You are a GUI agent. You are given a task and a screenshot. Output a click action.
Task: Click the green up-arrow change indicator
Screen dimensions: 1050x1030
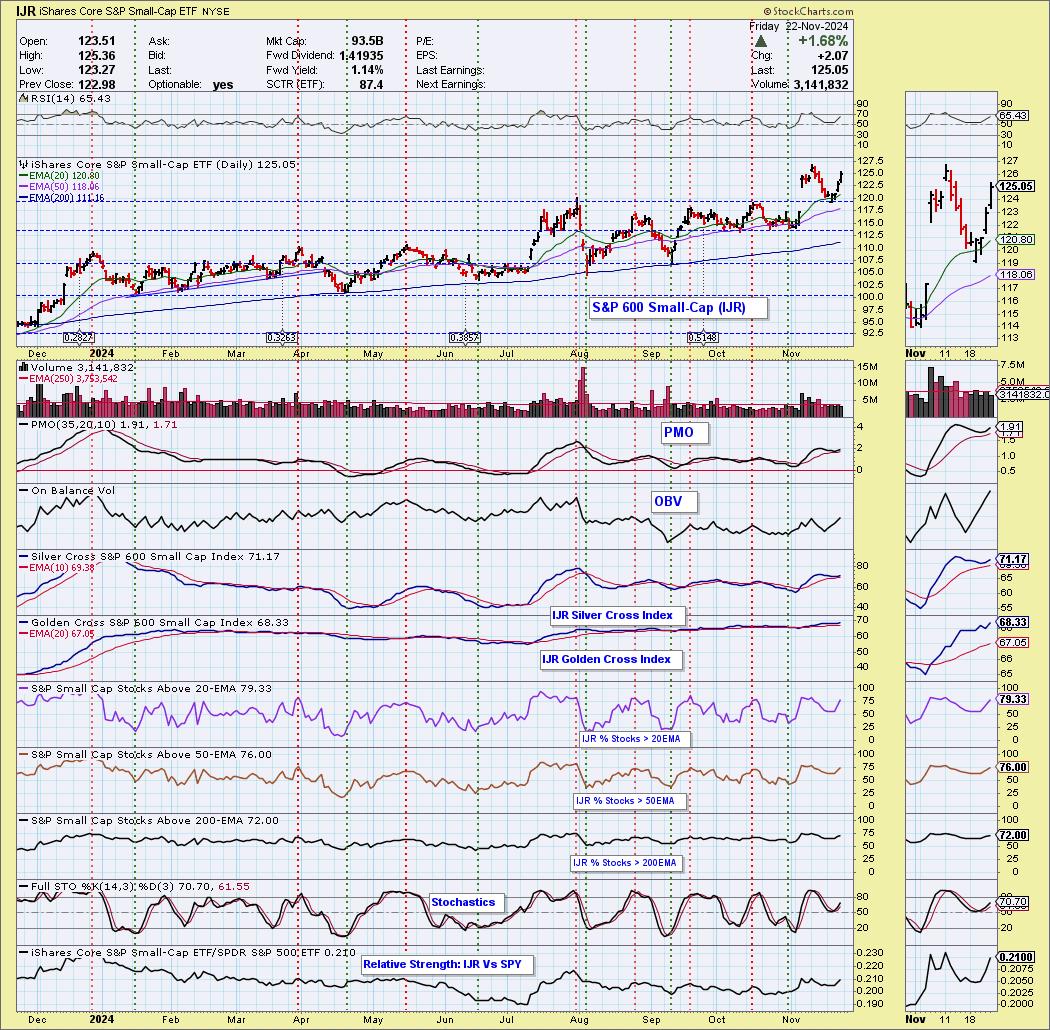[x=761, y=42]
